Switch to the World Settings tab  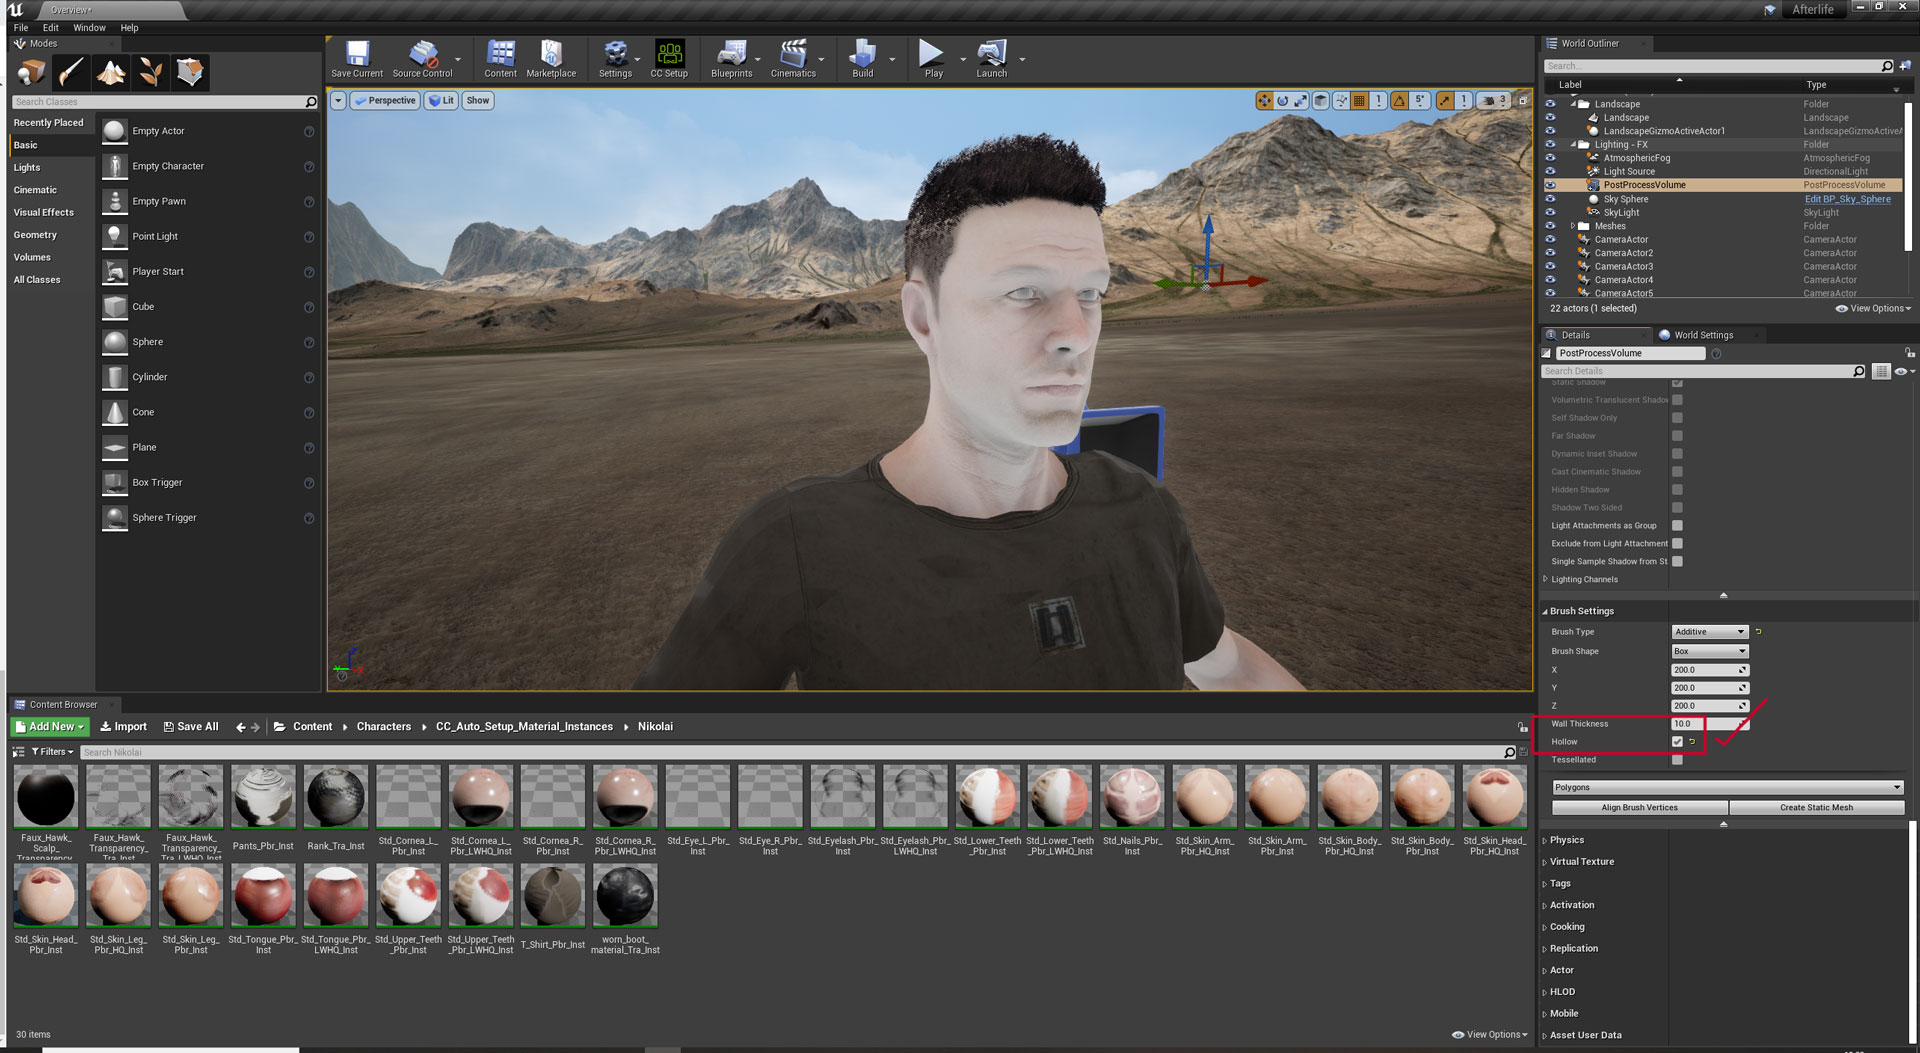[x=1704, y=335]
